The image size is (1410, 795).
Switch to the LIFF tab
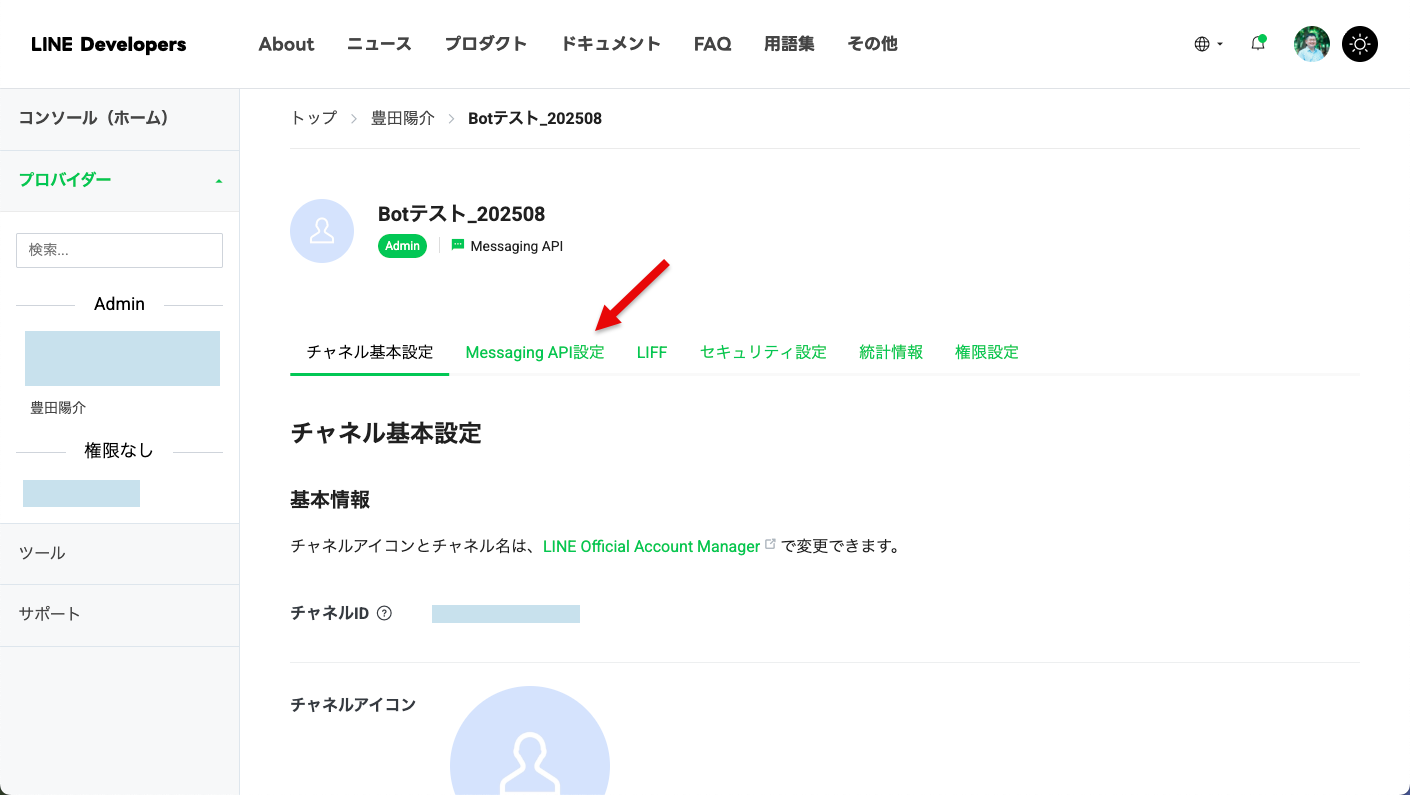(652, 352)
